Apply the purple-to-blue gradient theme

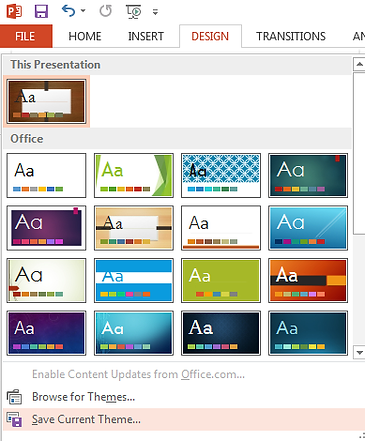coord(46,333)
